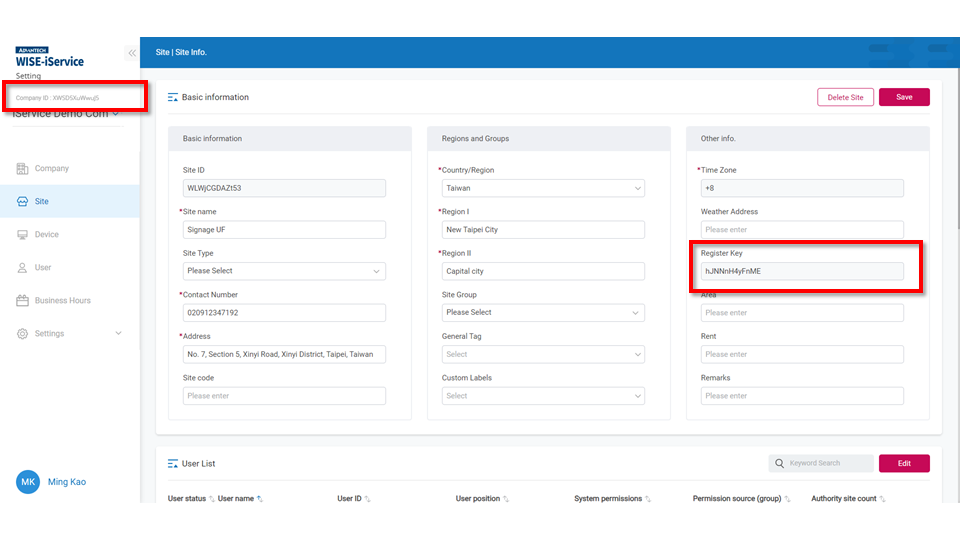Click the User person icon
Viewport: 960px width, 540px height.
[23, 268]
